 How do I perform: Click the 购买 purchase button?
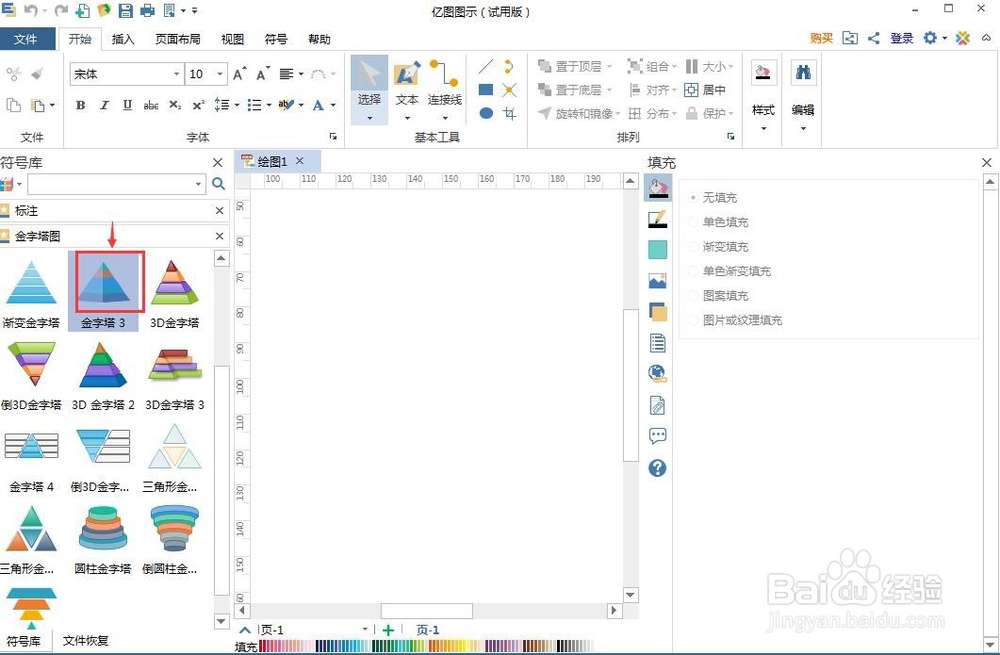821,38
